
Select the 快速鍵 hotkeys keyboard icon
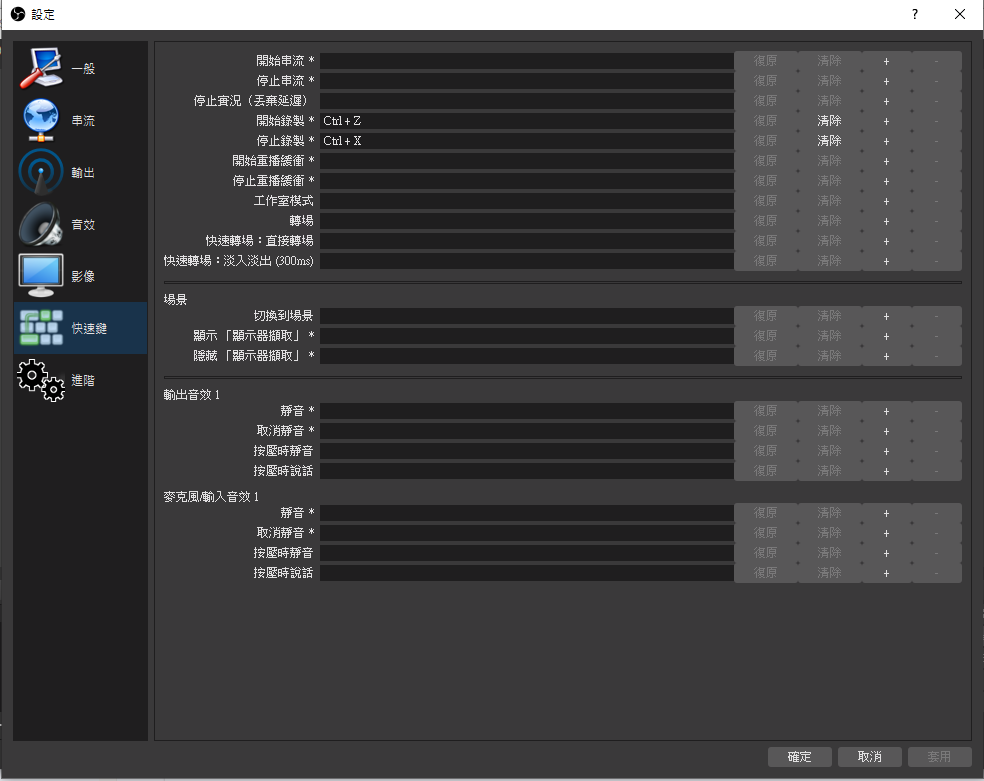[x=41, y=328]
